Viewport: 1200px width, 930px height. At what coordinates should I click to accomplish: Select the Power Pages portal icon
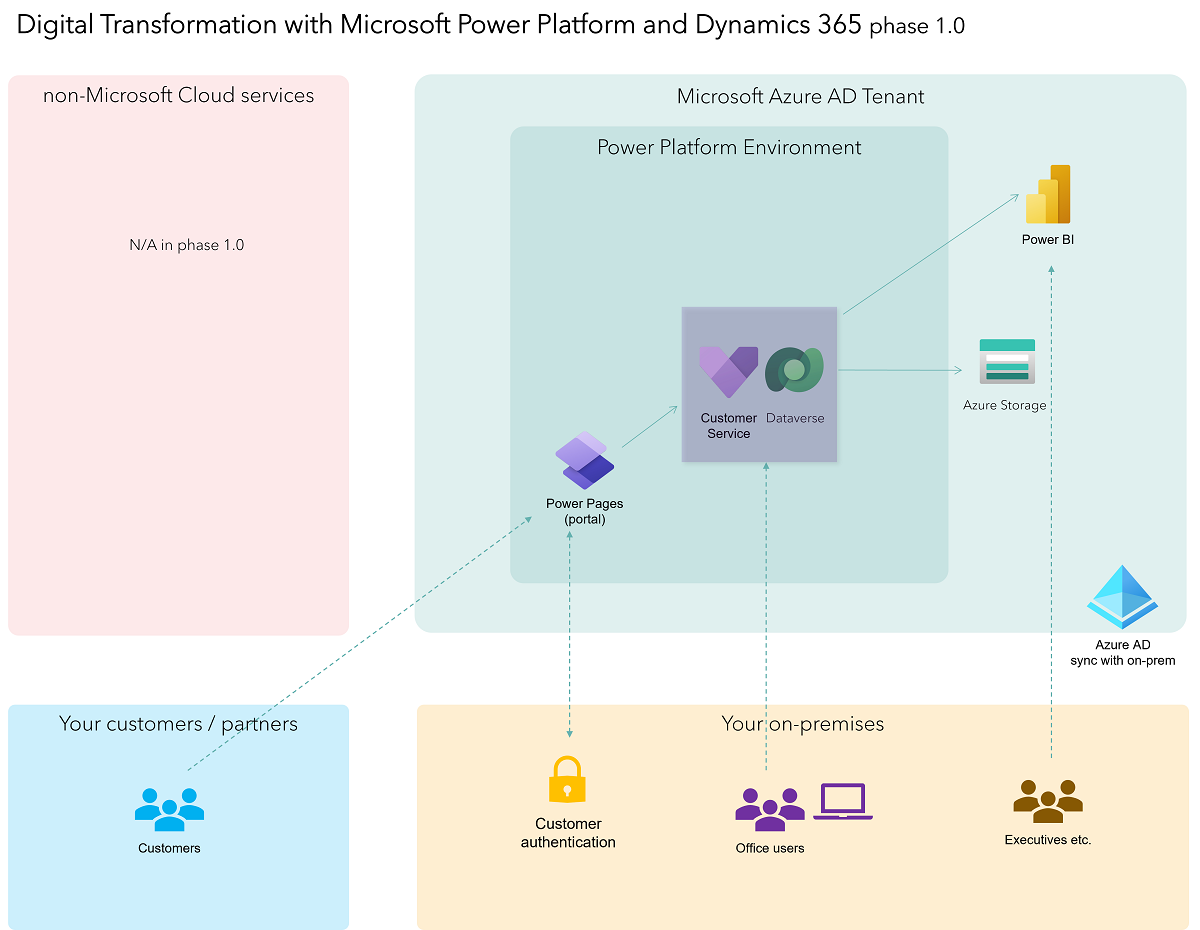tap(584, 460)
